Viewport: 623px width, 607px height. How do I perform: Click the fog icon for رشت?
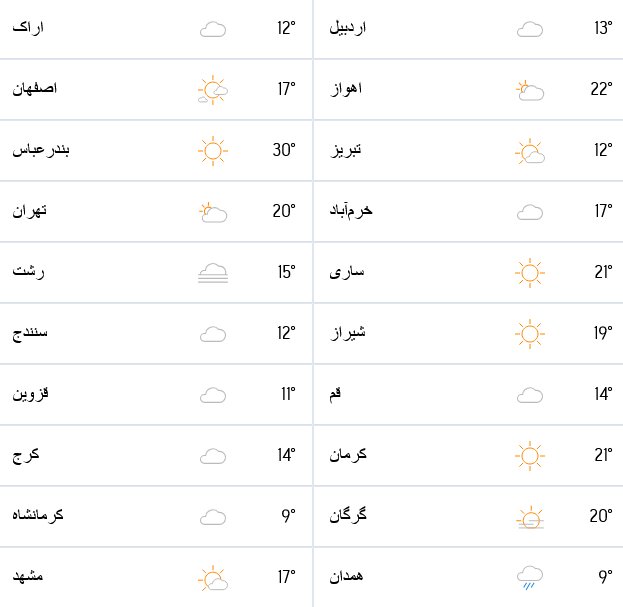pyautogui.click(x=213, y=272)
